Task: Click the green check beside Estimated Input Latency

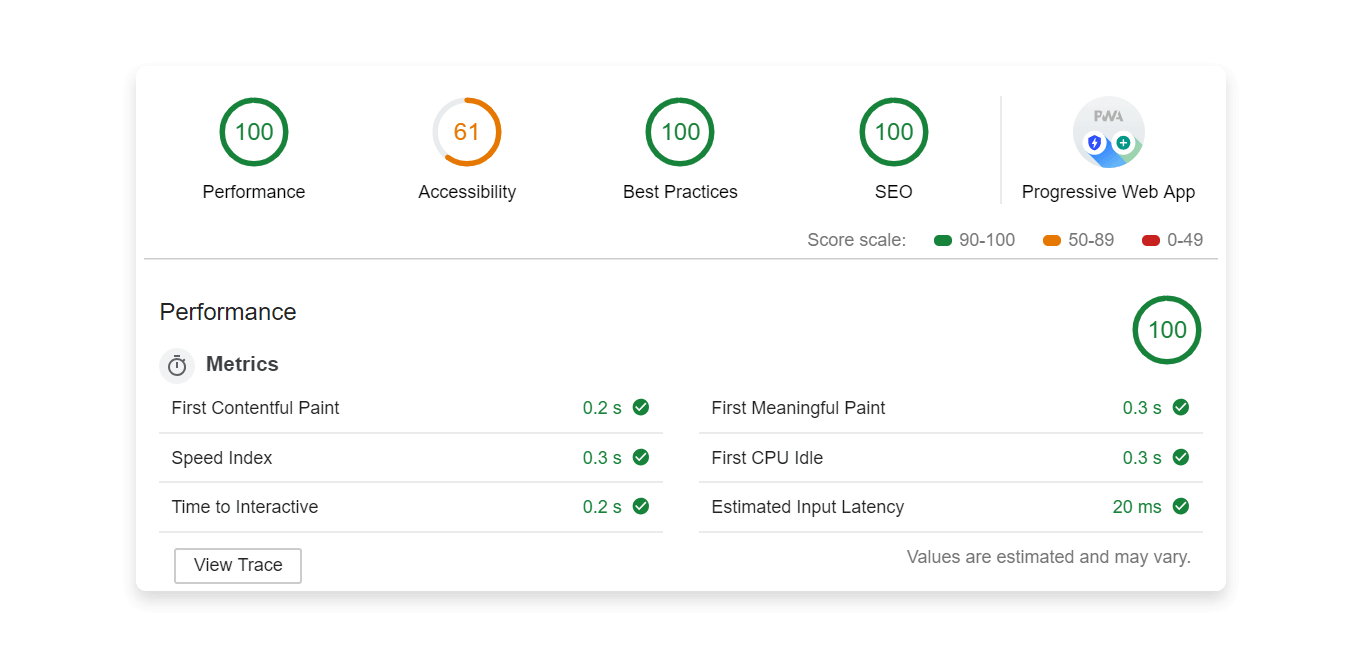Action: pos(1180,506)
